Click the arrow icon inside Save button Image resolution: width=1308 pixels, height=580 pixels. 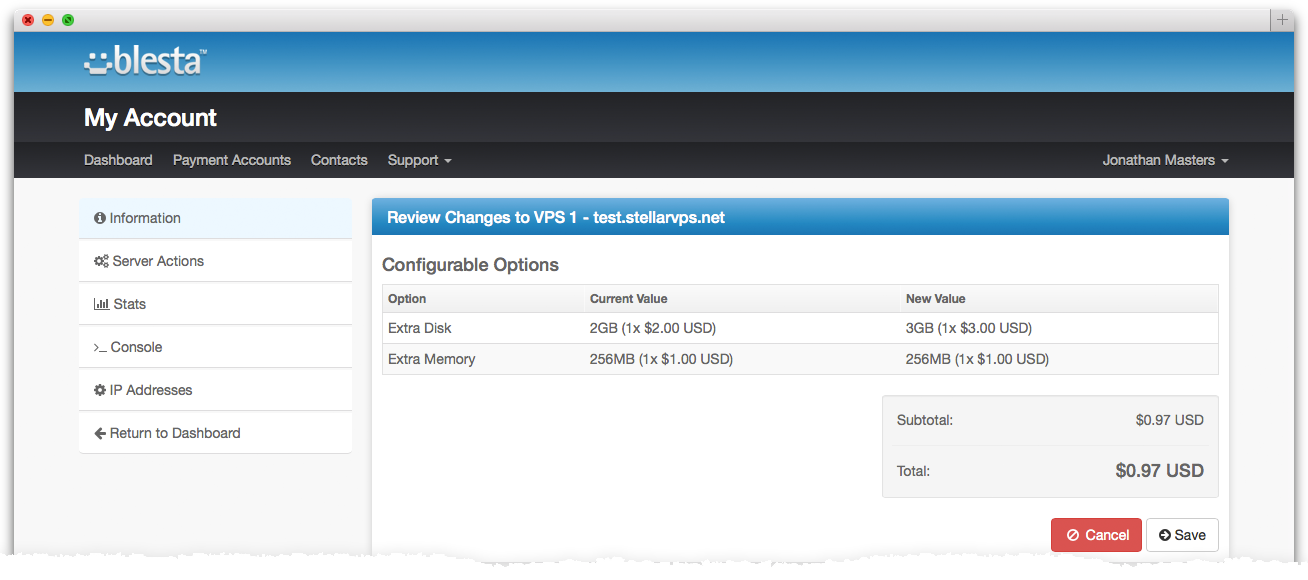[1163, 534]
